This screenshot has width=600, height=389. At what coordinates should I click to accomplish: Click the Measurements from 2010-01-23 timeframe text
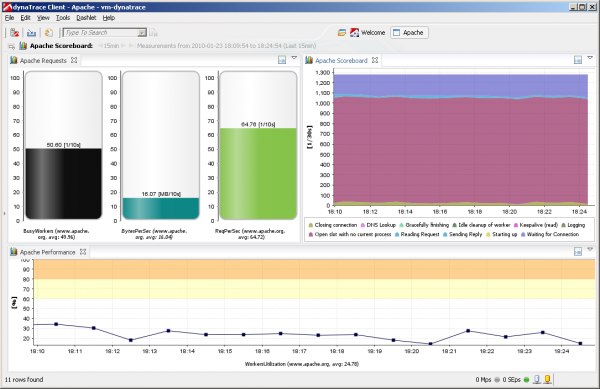pos(227,46)
